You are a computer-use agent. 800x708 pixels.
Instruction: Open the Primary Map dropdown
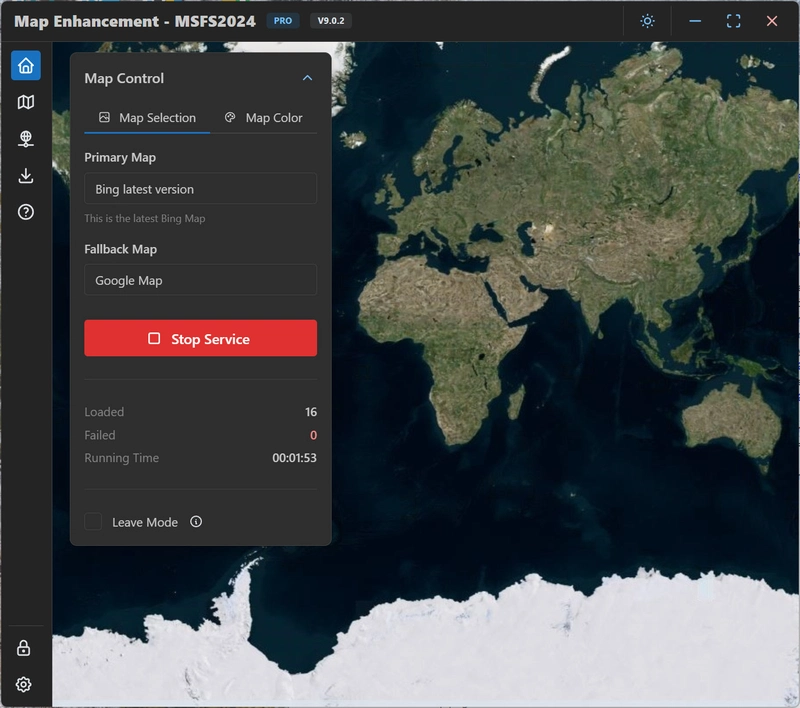tap(200, 188)
